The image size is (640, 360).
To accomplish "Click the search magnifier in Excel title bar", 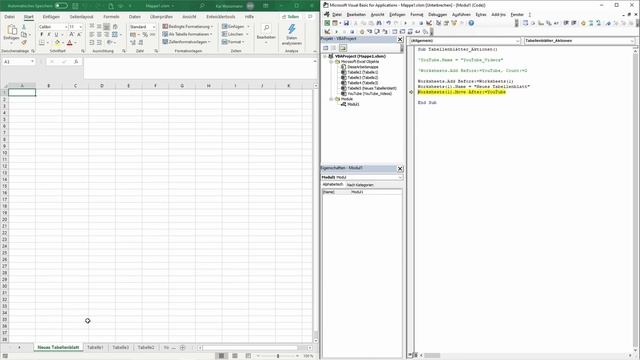I will (x=202, y=6).
